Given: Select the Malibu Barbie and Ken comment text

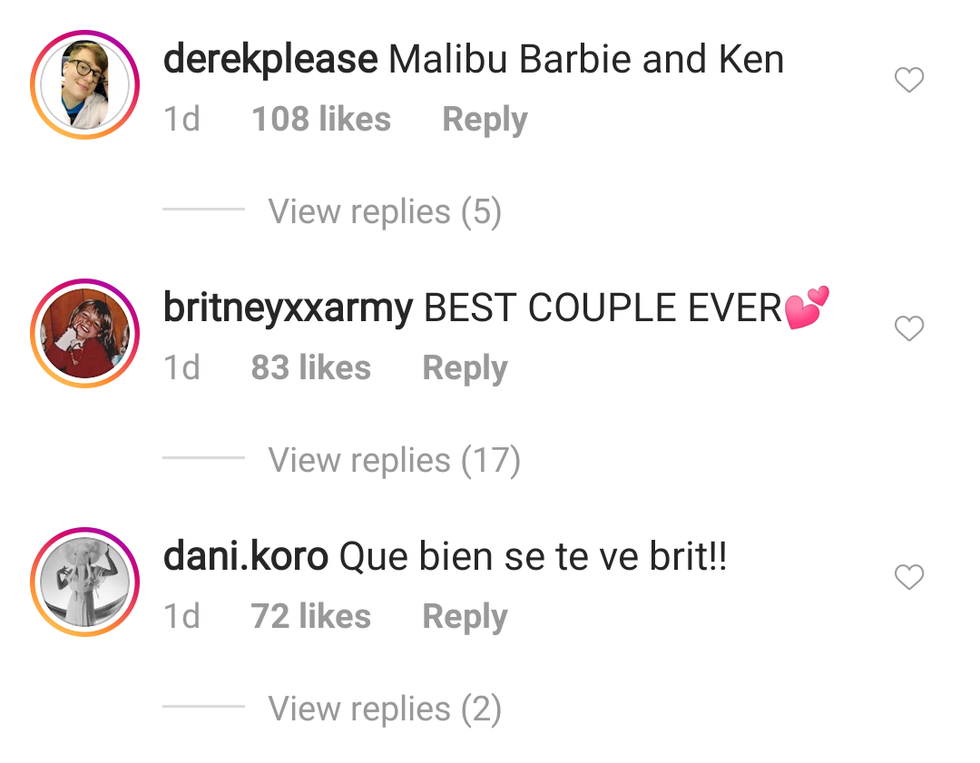Looking at the screenshot, I should pos(586,60).
